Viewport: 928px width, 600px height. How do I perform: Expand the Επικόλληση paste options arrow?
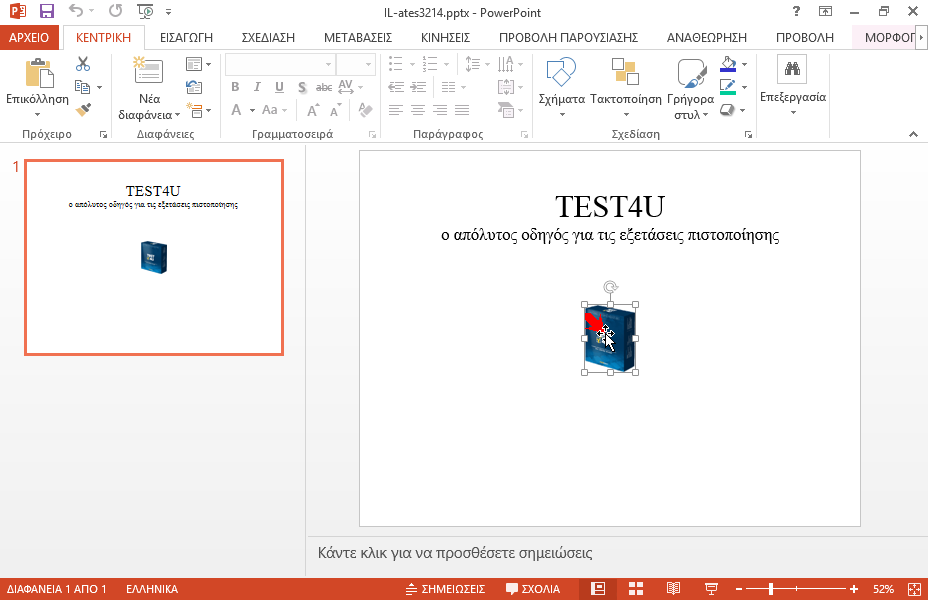coord(37,114)
